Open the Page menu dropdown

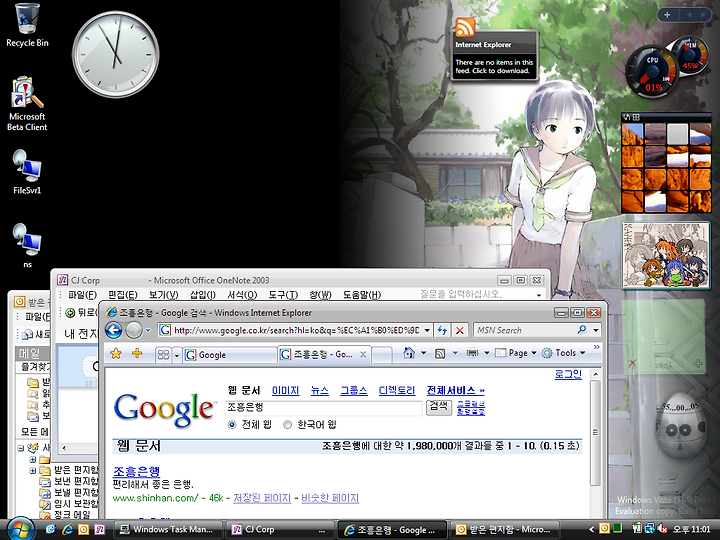(517, 353)
